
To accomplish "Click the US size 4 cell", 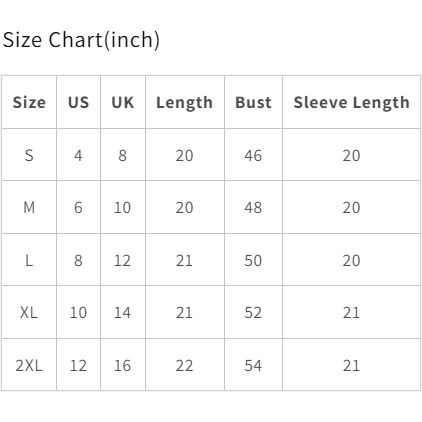I will coord(78,155).
